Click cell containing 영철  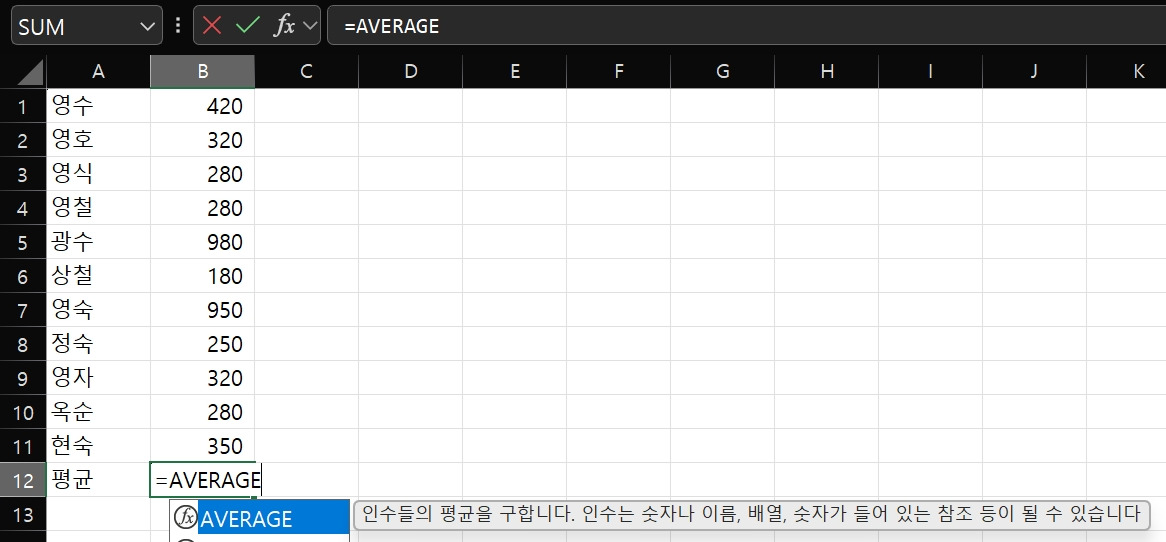tap(98, 209)
